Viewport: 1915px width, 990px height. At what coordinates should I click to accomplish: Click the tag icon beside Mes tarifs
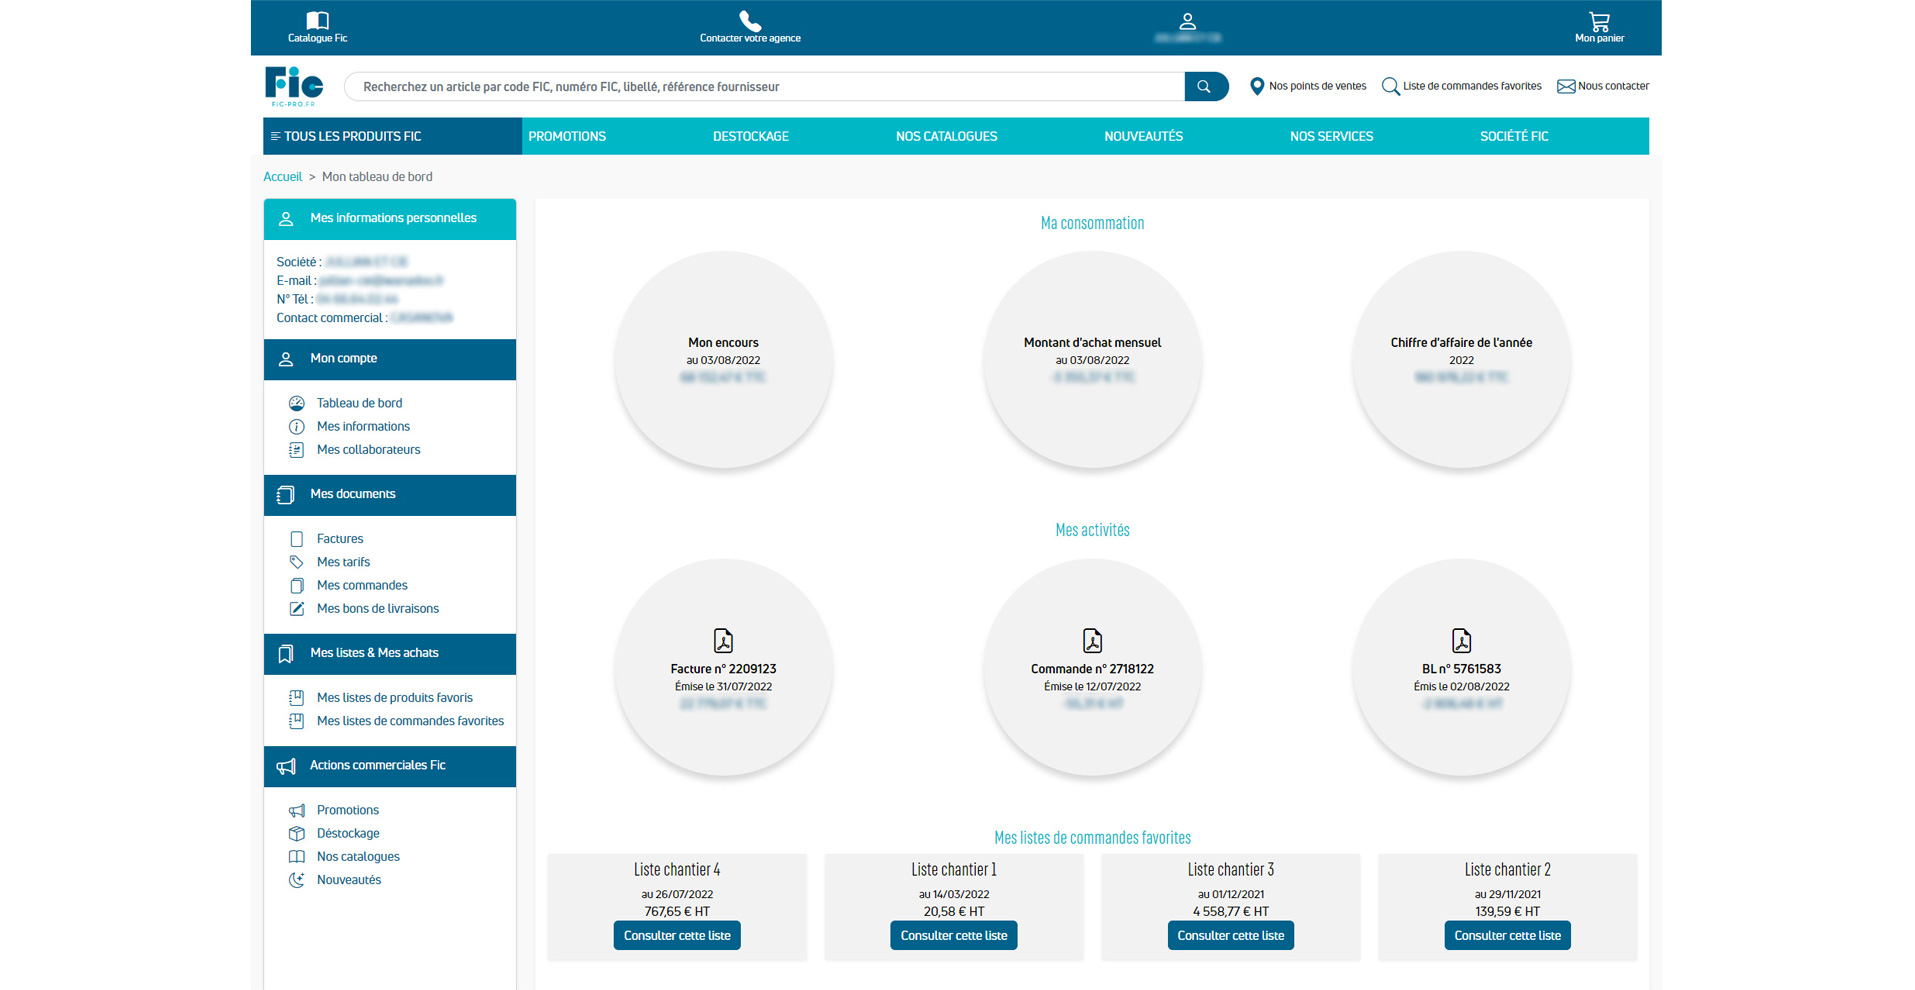pos(296,562)
